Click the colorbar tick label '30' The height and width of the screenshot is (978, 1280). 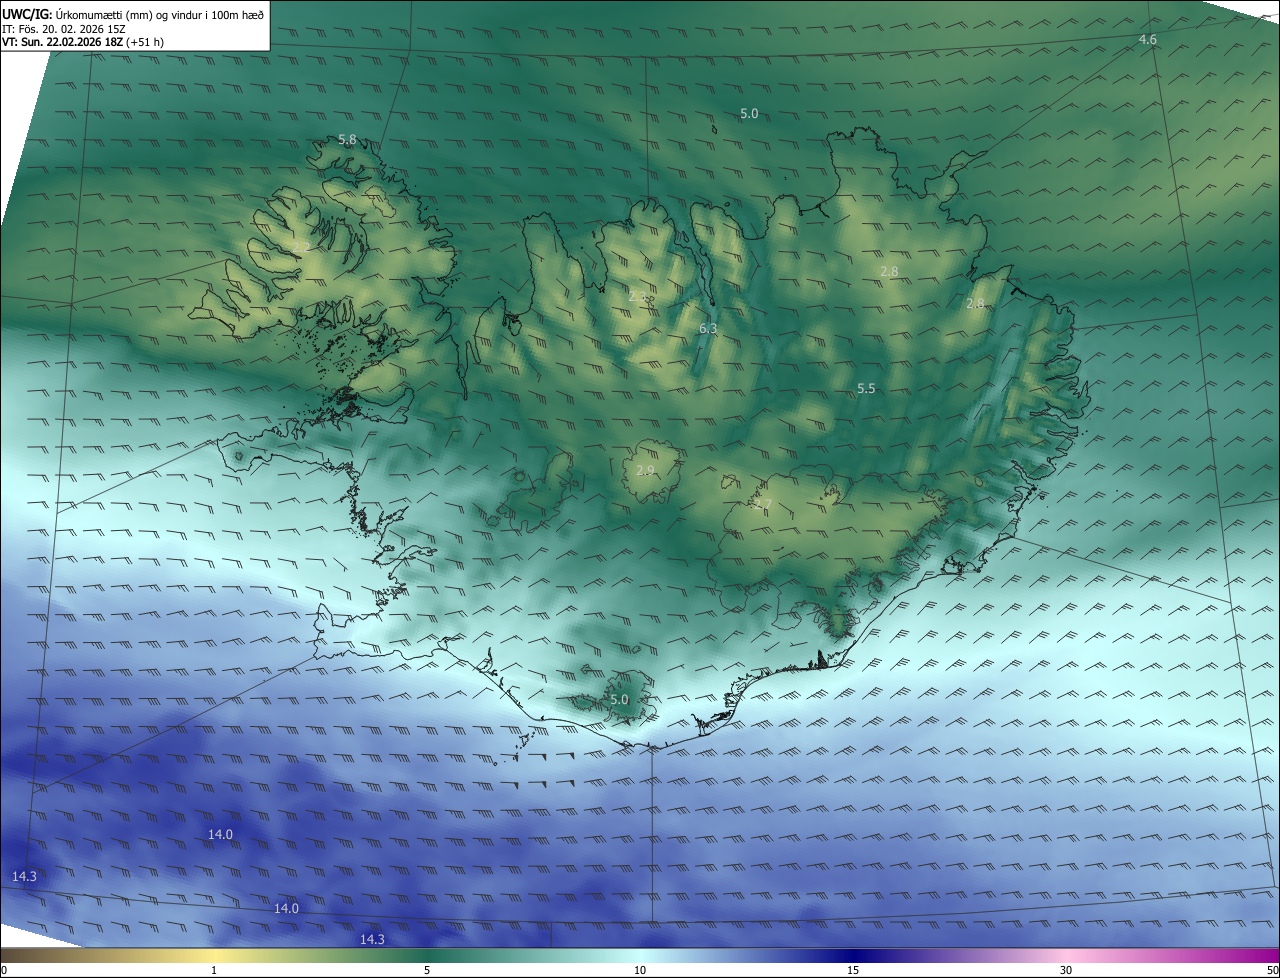coord(1066,970)
